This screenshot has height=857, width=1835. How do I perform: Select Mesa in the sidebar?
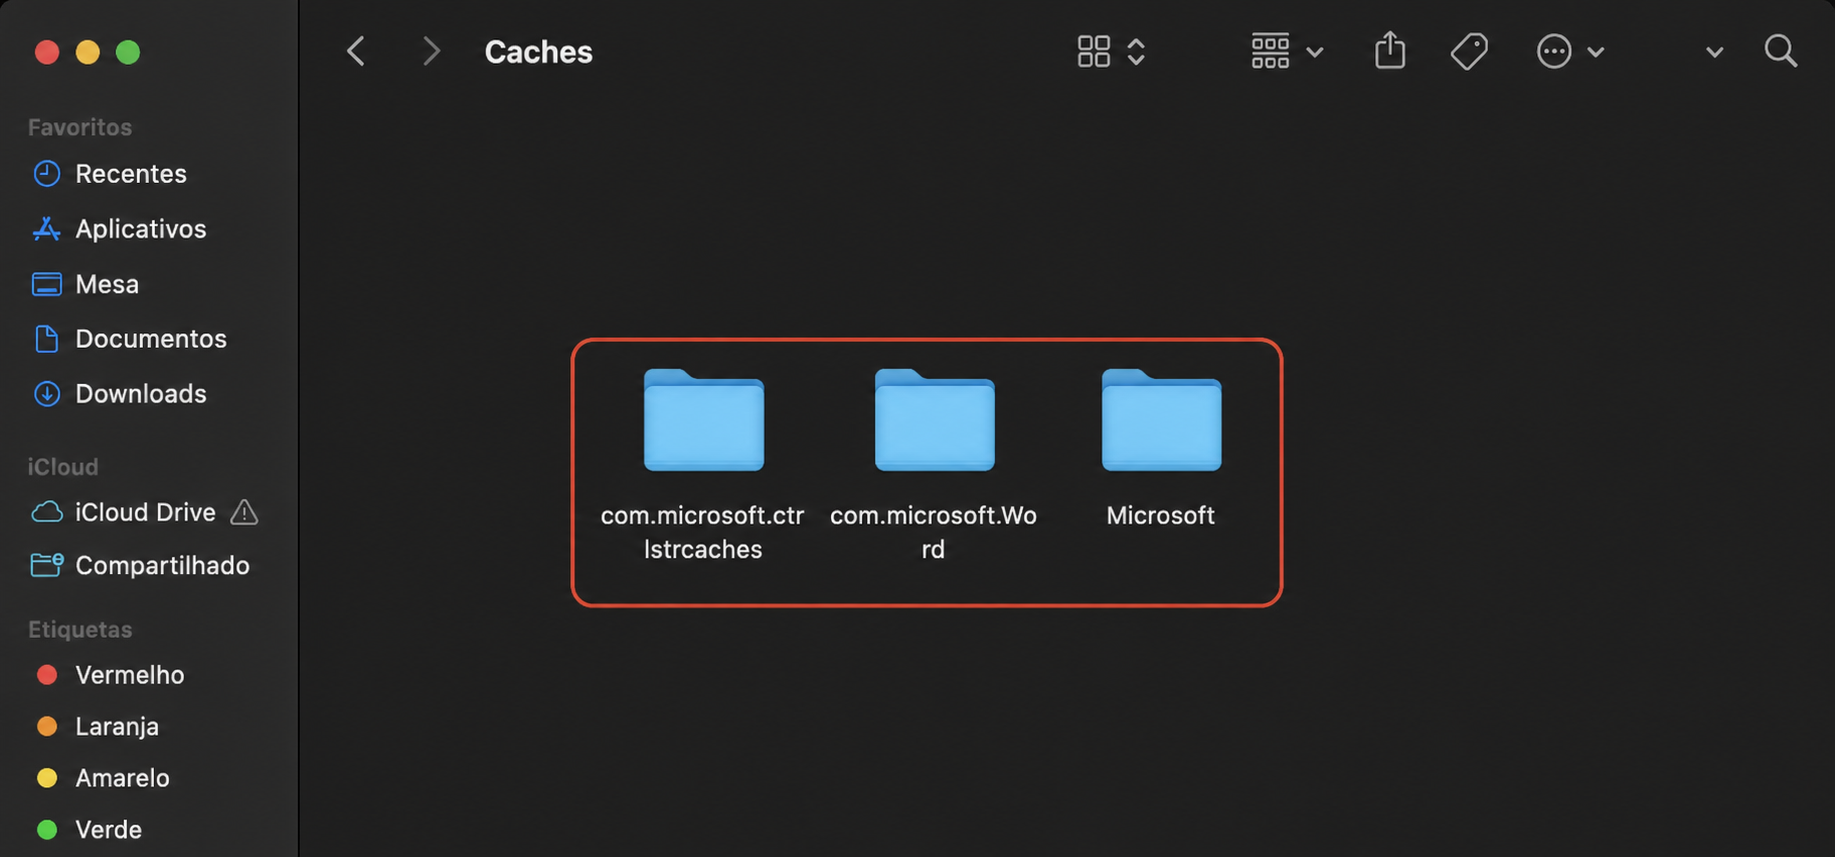click(x=107, y=284)
